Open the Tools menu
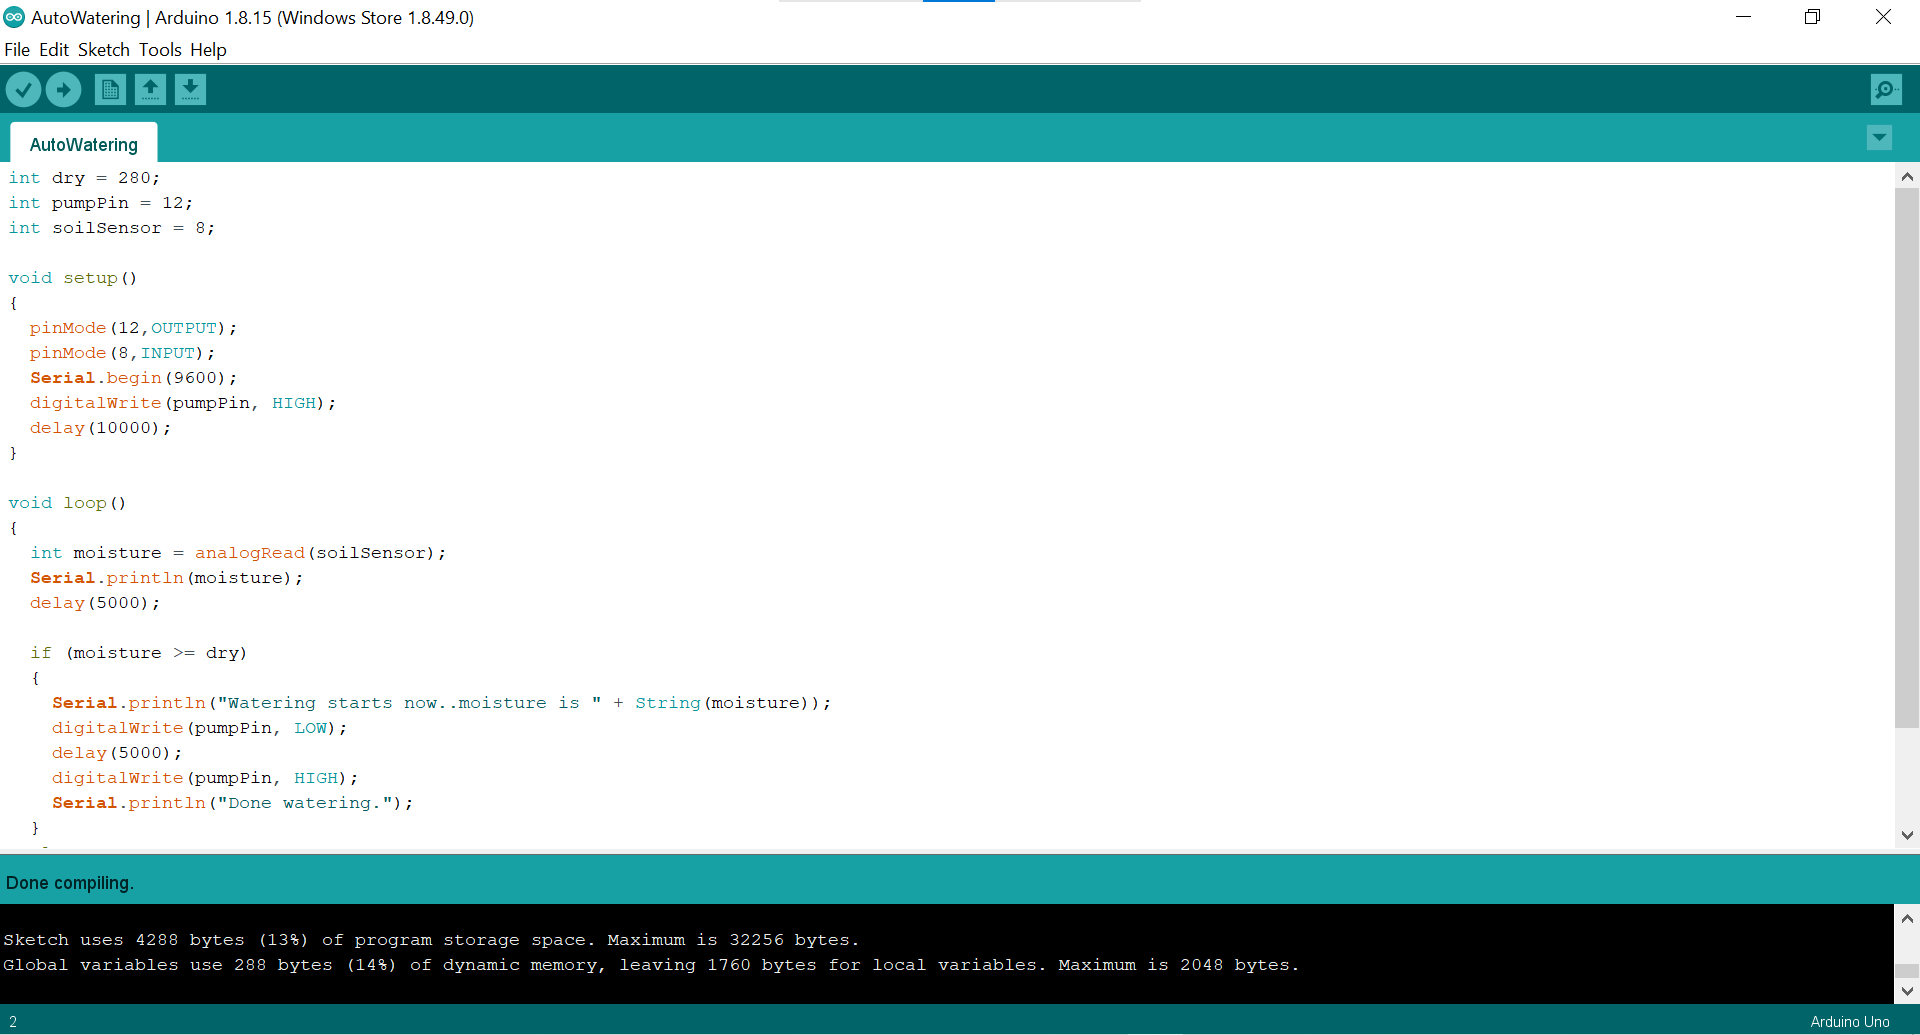This screenshot has width=1920, height=1035. pyautogui.click(x=160, y=50)
